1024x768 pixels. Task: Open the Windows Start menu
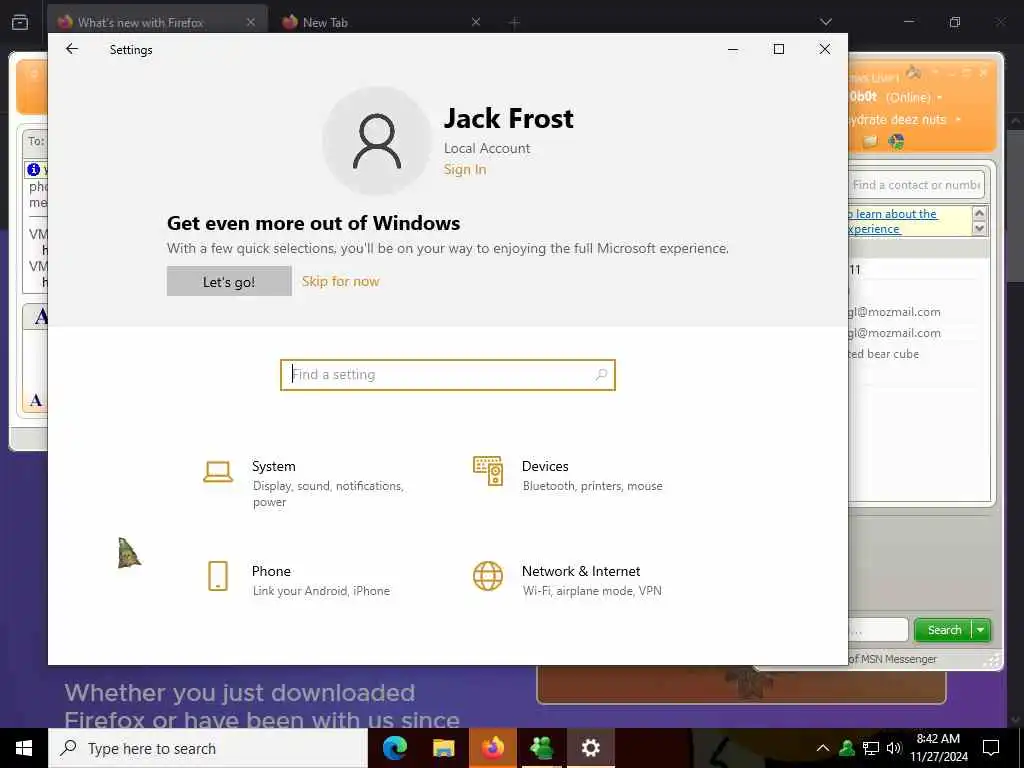[24, 748]
